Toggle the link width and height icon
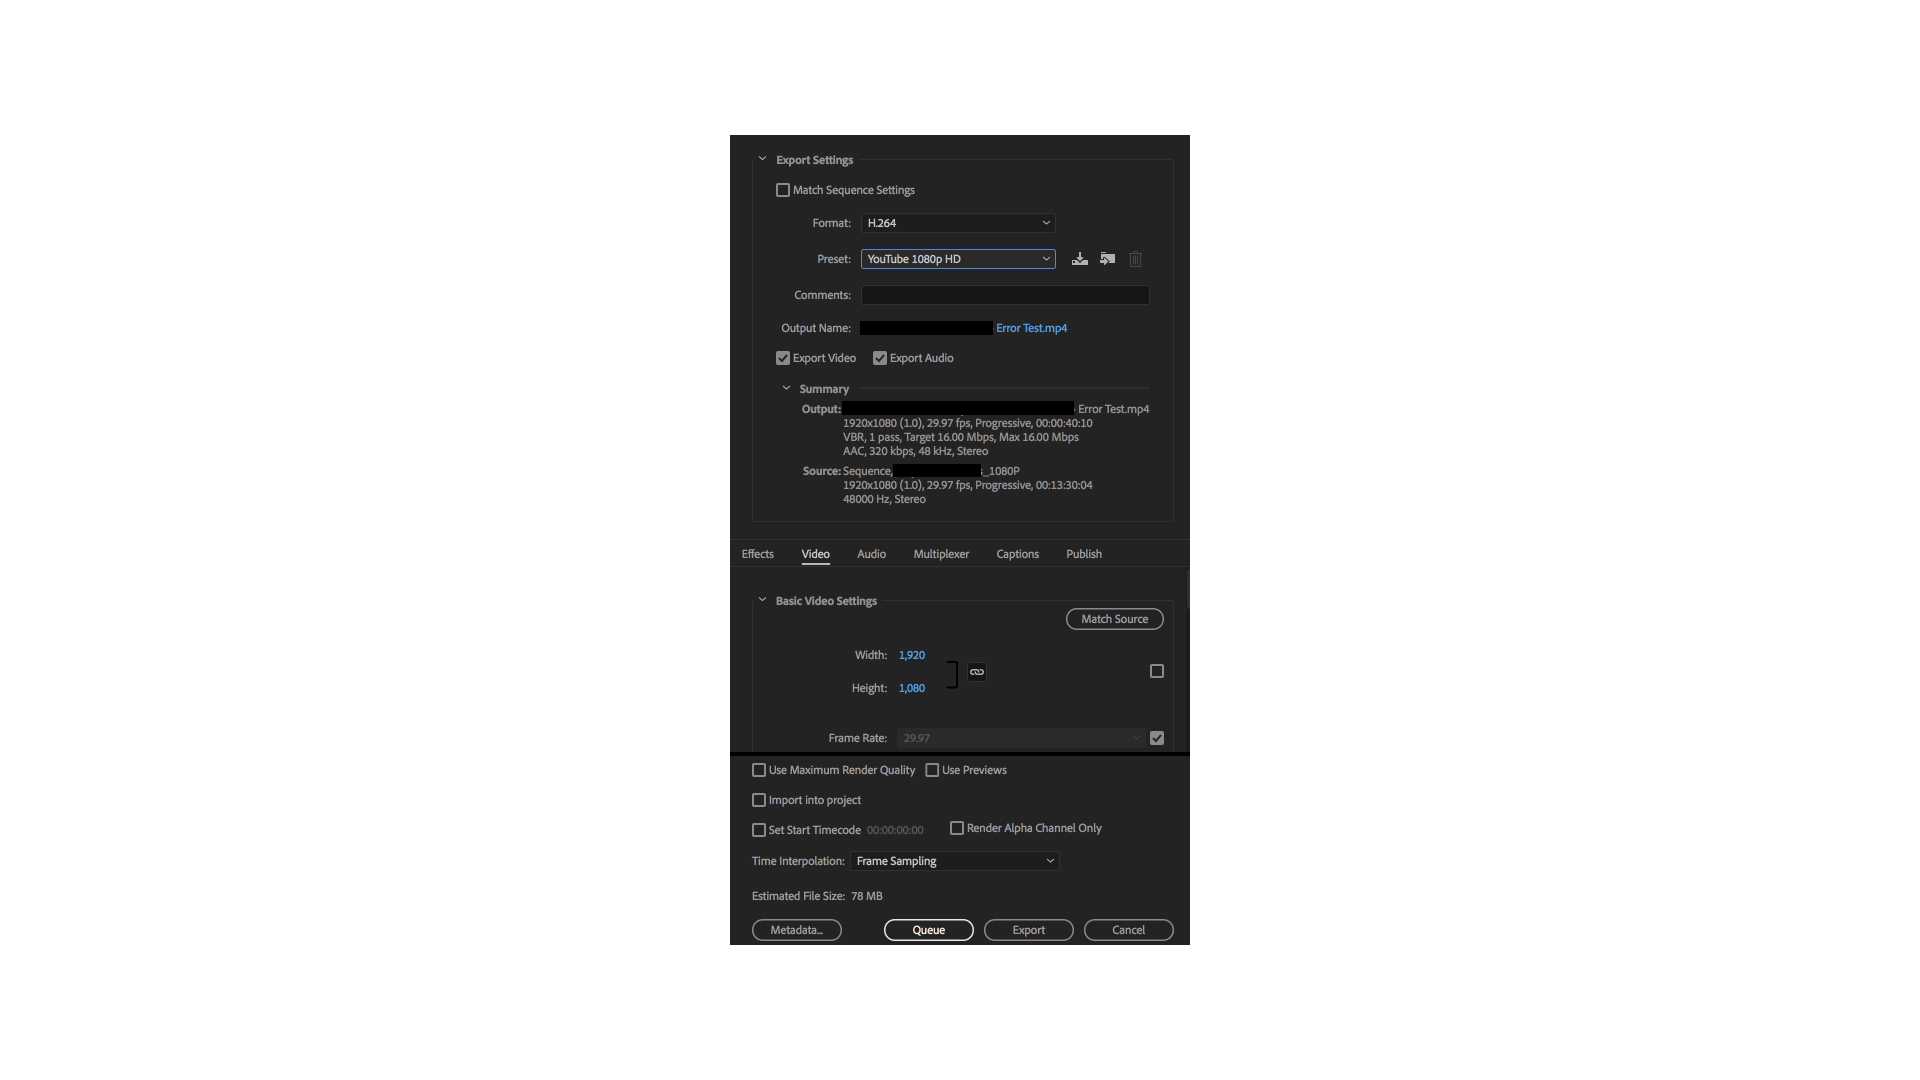This screenshot has width=1920, height=1080. [x=976, y=671]
